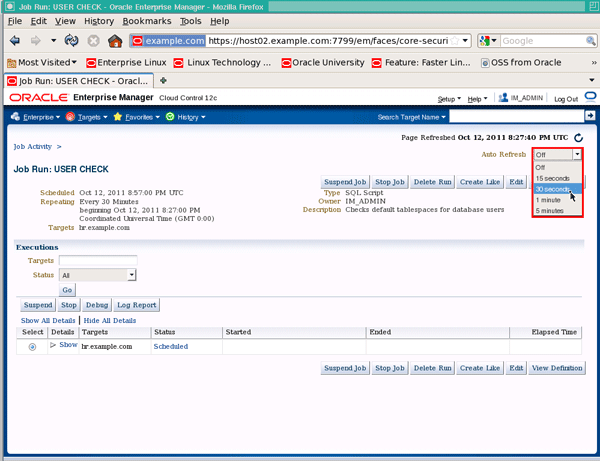This screenshot has height=461, width=600.
Task: Click Log Out
Action: [566, 99]
